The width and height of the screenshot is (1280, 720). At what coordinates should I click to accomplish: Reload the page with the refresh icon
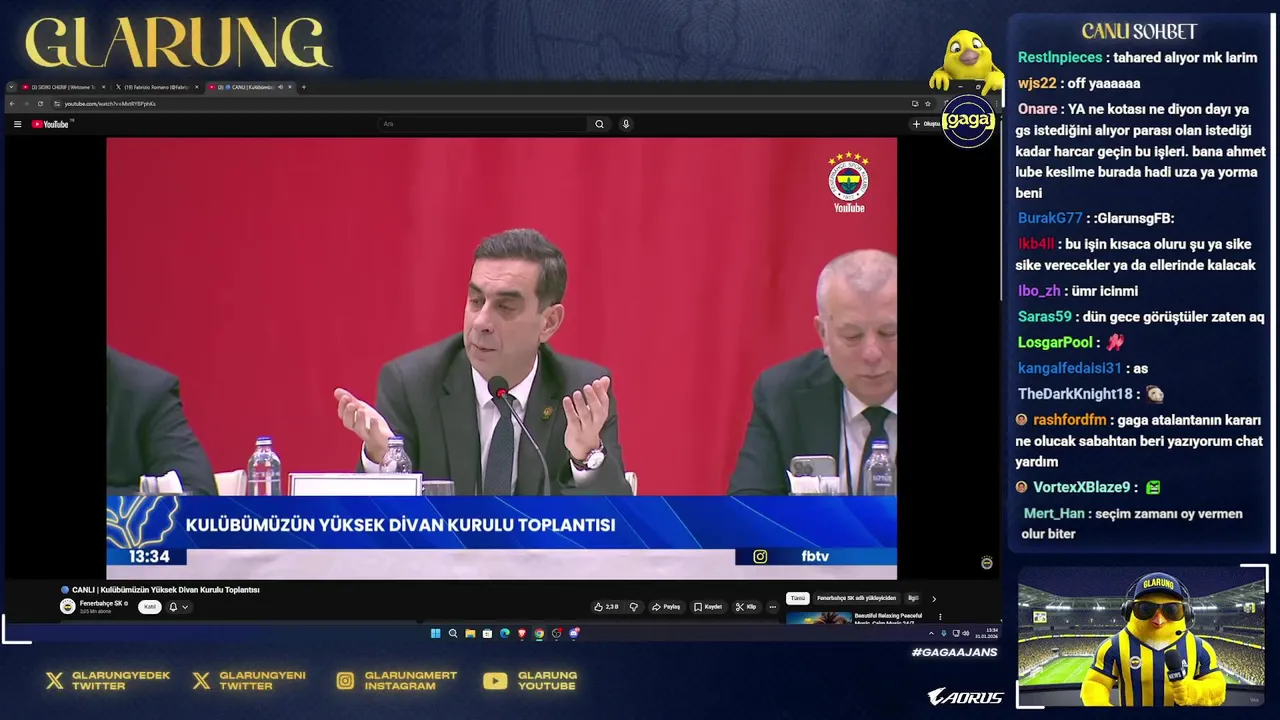click(40, 104)
